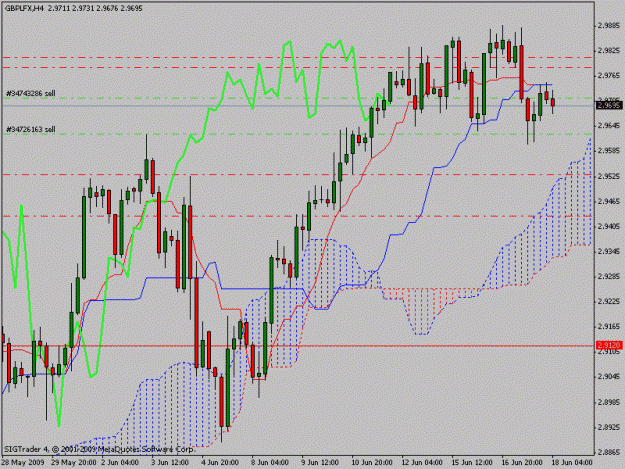Click the 2.9225 price axis label
This screenshot has width=625, height=469.
pyautogui.click(x=609, y=302)
